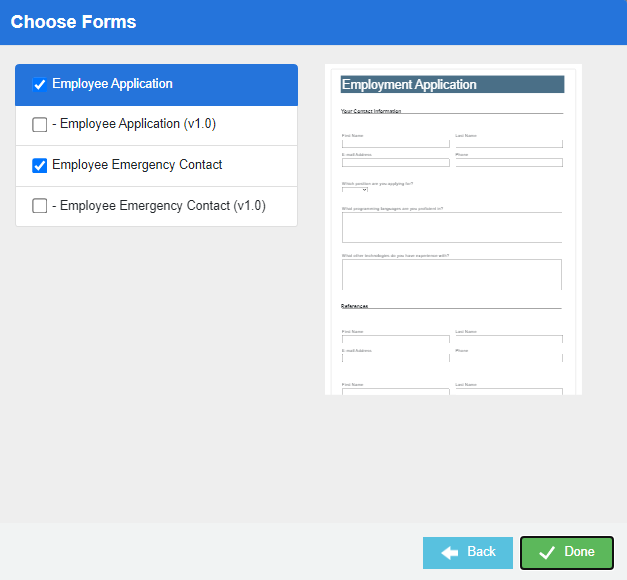627x580 pixels.
Task: Go back with the Back button
Action: (x=468, y=552)
